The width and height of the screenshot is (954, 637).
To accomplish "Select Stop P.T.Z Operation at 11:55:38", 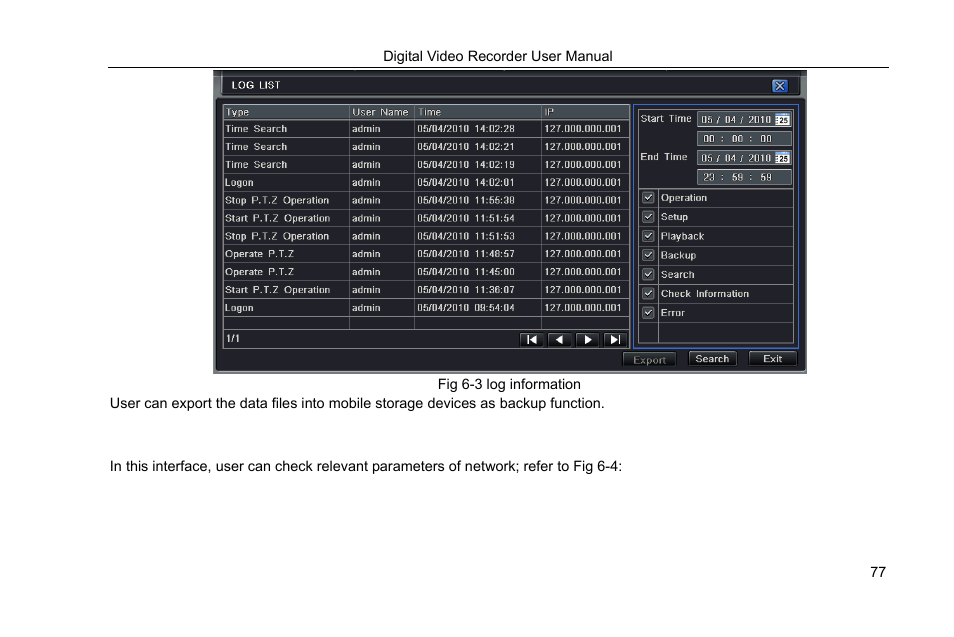I will click(427, 200).
